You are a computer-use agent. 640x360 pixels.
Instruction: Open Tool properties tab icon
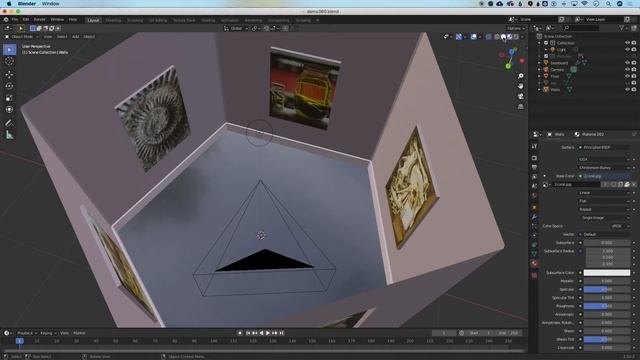534,146
